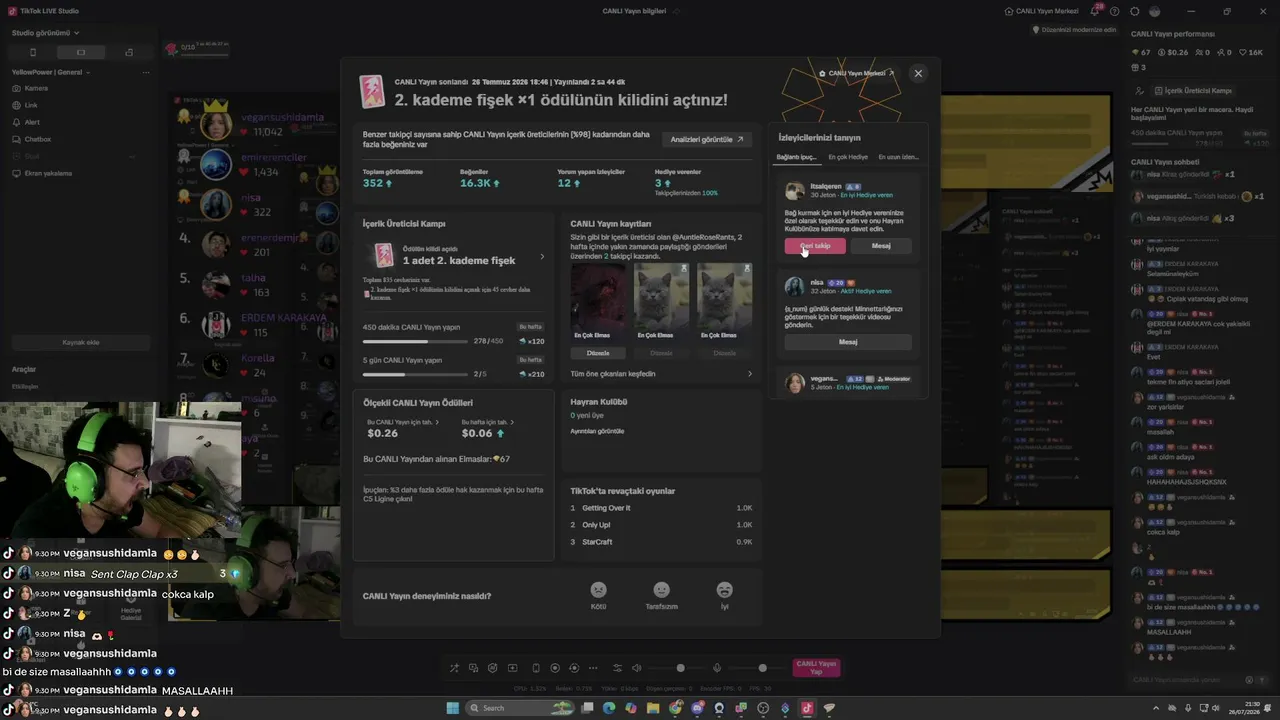Open itsalqeren's profile avatar
The width and height of the screenshot is (1280, 720).
pos(795,191)
